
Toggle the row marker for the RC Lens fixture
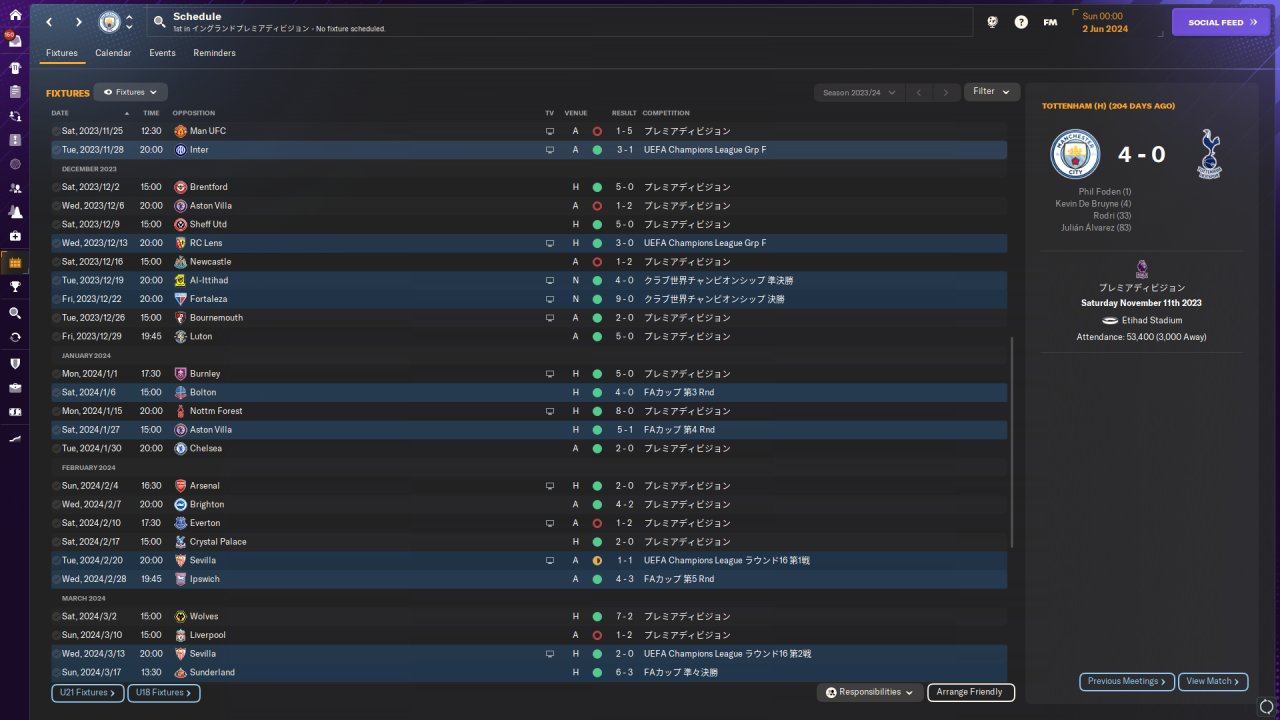click(x=56, y=243)
